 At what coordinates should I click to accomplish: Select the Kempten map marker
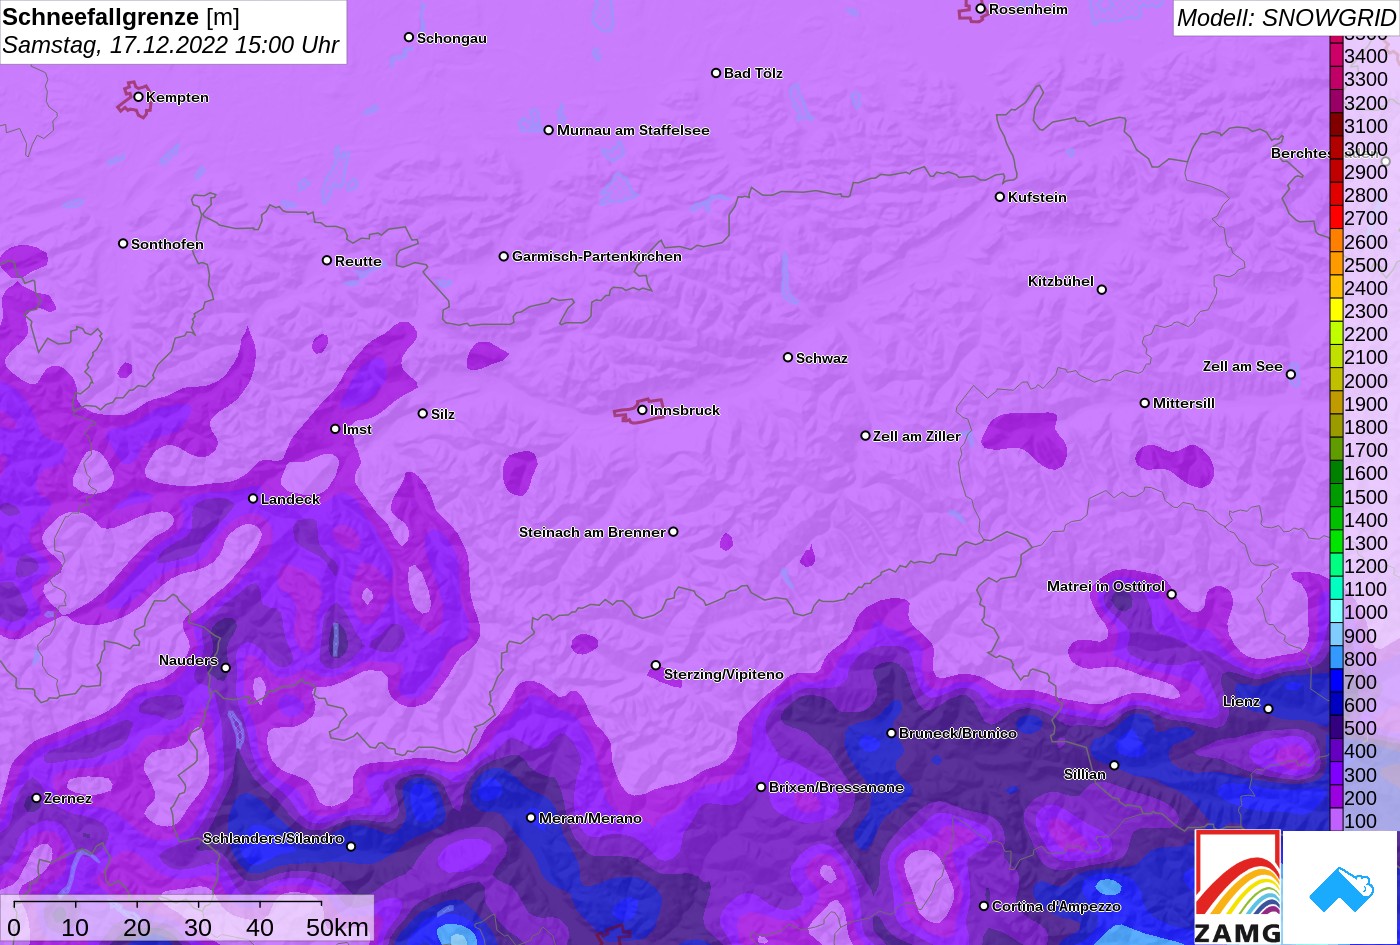(138, 97)
